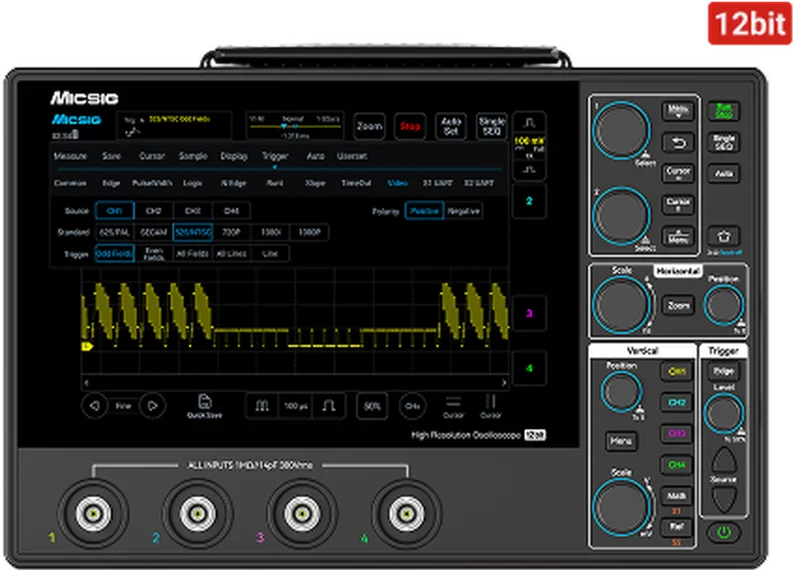Choose Positive polarity
Image resolution: width=800 pixels, height=570 pixels.
click(x=424, y=211)
